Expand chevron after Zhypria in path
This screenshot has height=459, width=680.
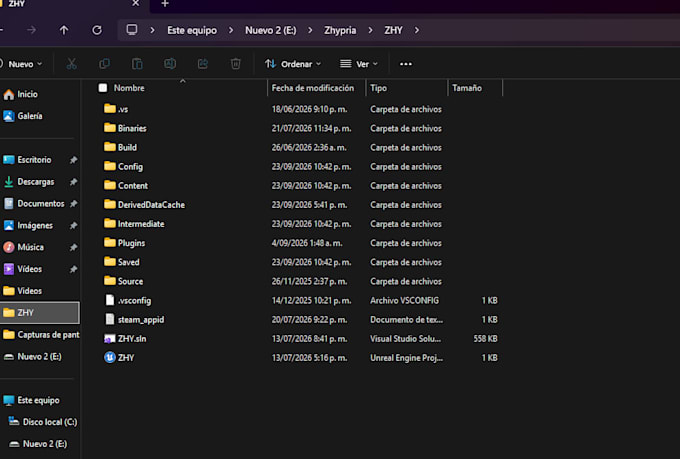(x=370, y=30)
